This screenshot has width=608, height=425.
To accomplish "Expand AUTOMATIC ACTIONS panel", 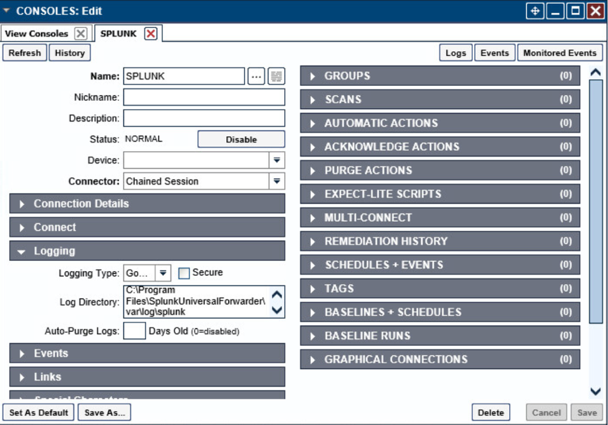I will tap(440, 123).
